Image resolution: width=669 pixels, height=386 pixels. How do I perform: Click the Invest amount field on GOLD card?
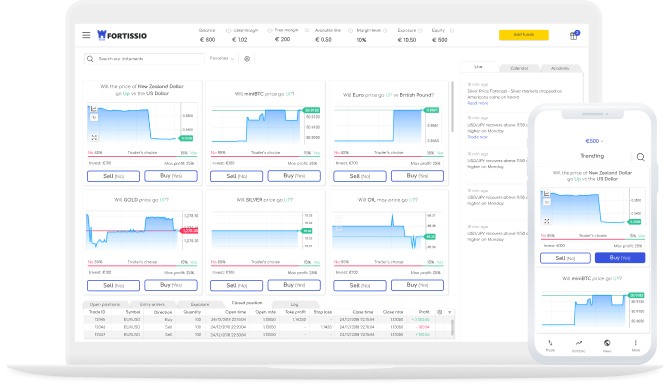coord(142,273)
